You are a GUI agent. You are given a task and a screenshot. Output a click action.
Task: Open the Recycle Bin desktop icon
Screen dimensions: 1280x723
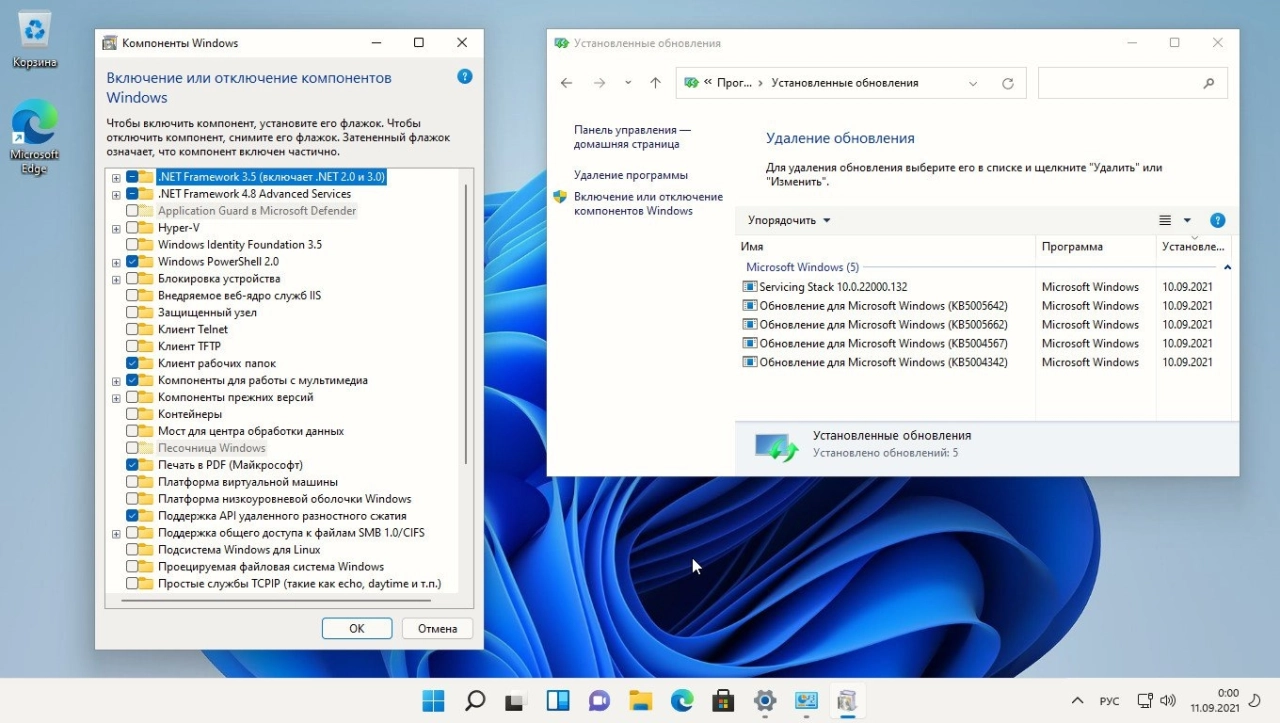[34, 40]
